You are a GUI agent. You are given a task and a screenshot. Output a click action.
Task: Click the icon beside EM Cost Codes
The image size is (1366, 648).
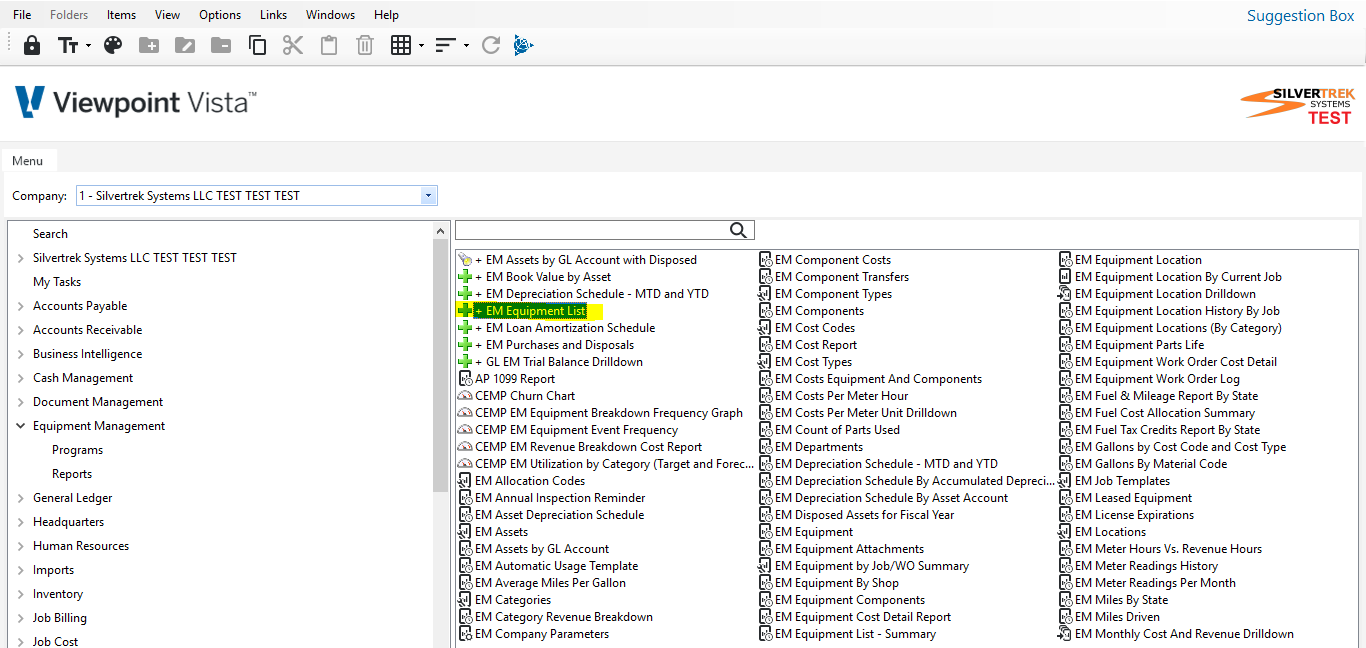click(765, 328)
